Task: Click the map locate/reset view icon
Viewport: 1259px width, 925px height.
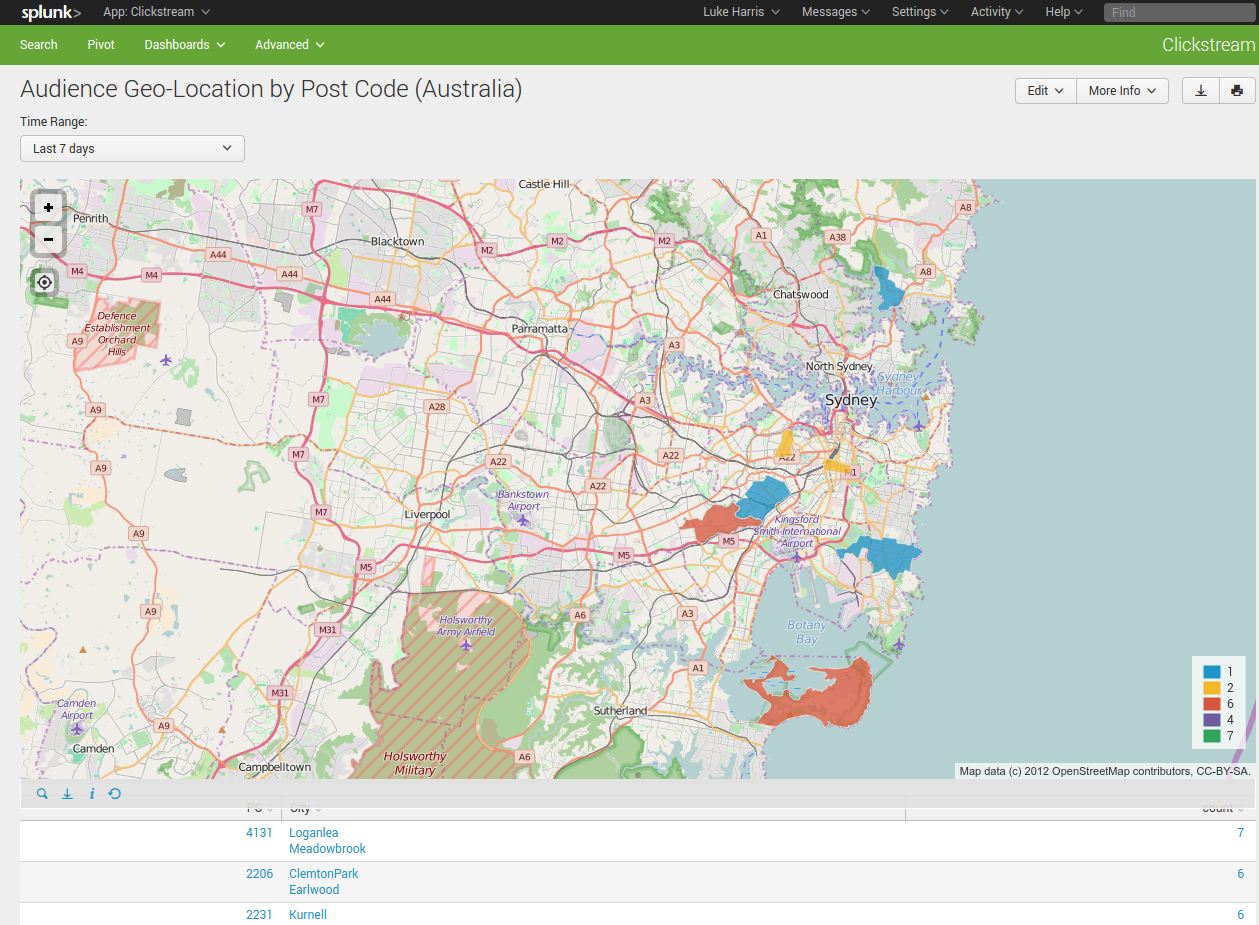Action: [x=44, y=282]
